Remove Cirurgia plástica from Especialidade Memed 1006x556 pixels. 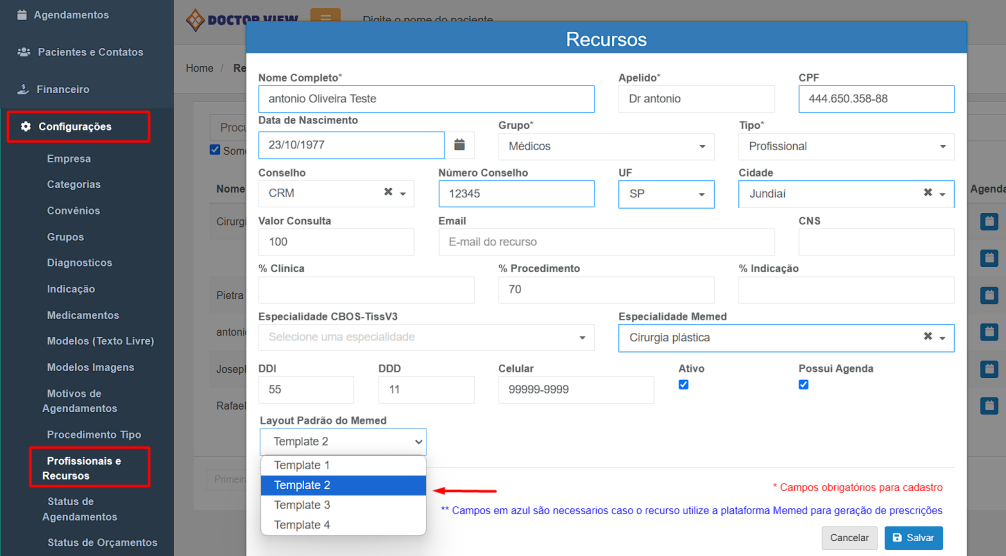[x=927, y=337]
